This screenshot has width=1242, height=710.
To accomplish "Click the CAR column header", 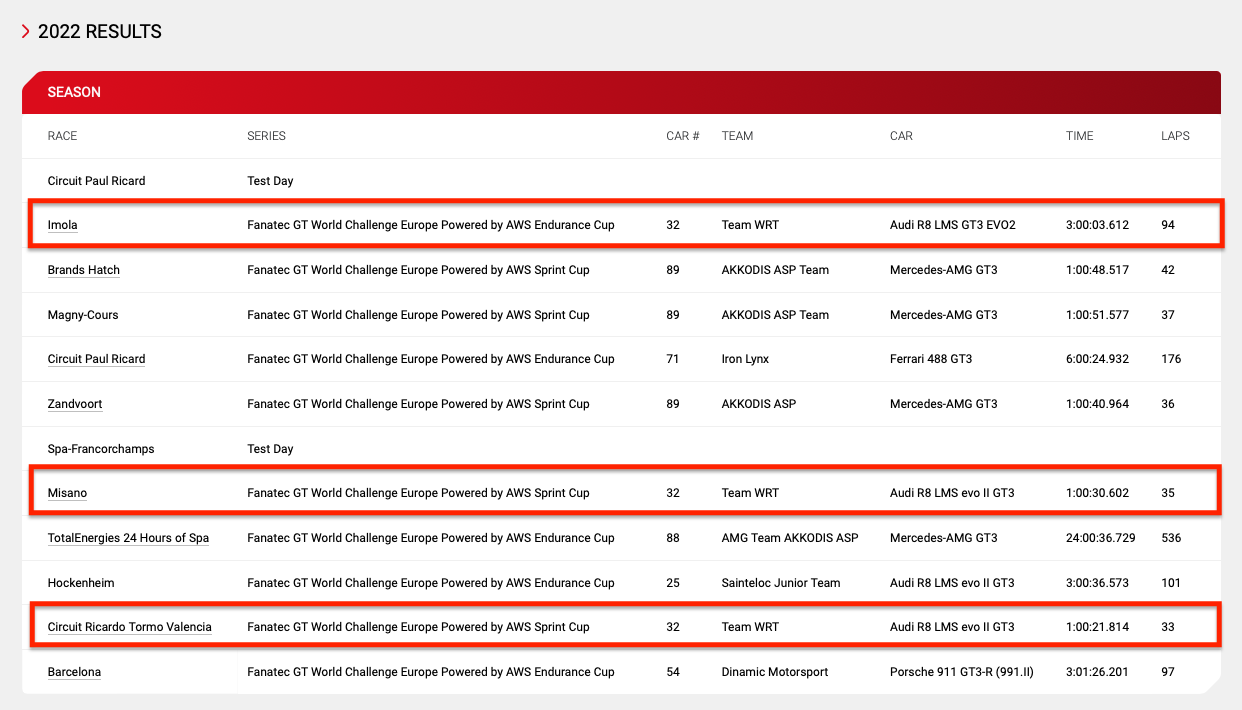I will pos(901,136).
